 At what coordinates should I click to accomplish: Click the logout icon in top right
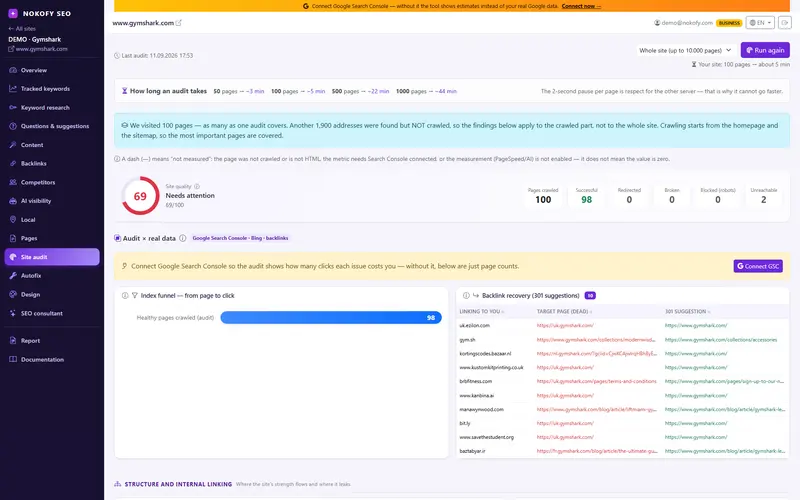[x=785, y=23]
